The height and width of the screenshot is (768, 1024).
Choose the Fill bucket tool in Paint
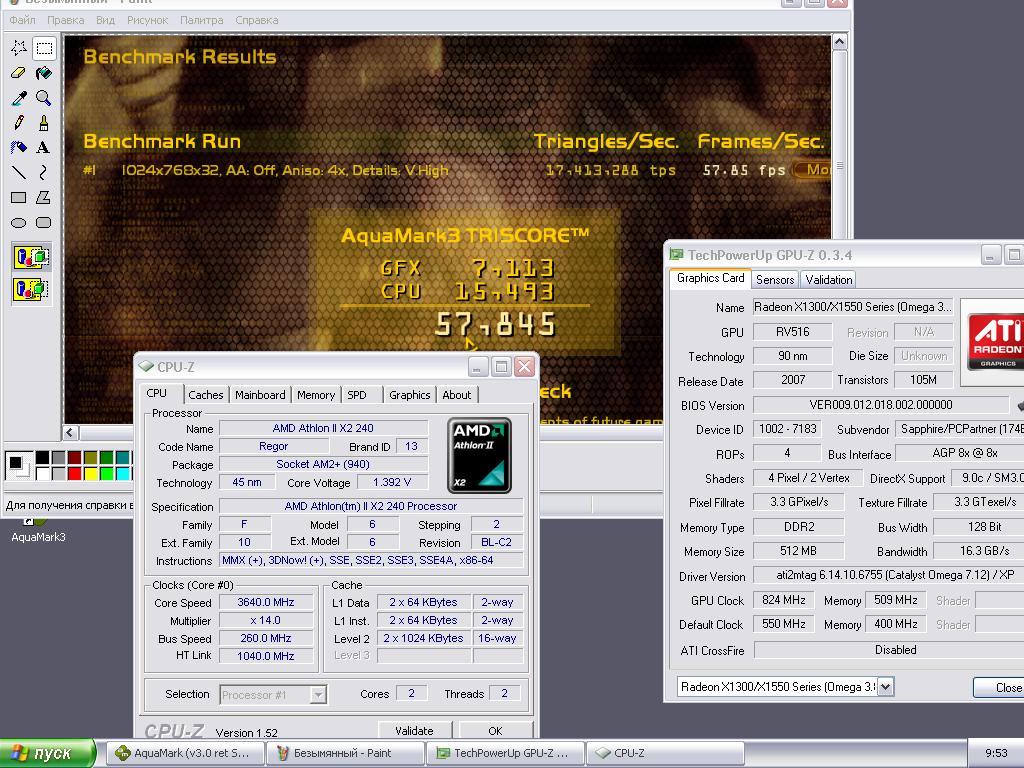[x=44, y=72]
